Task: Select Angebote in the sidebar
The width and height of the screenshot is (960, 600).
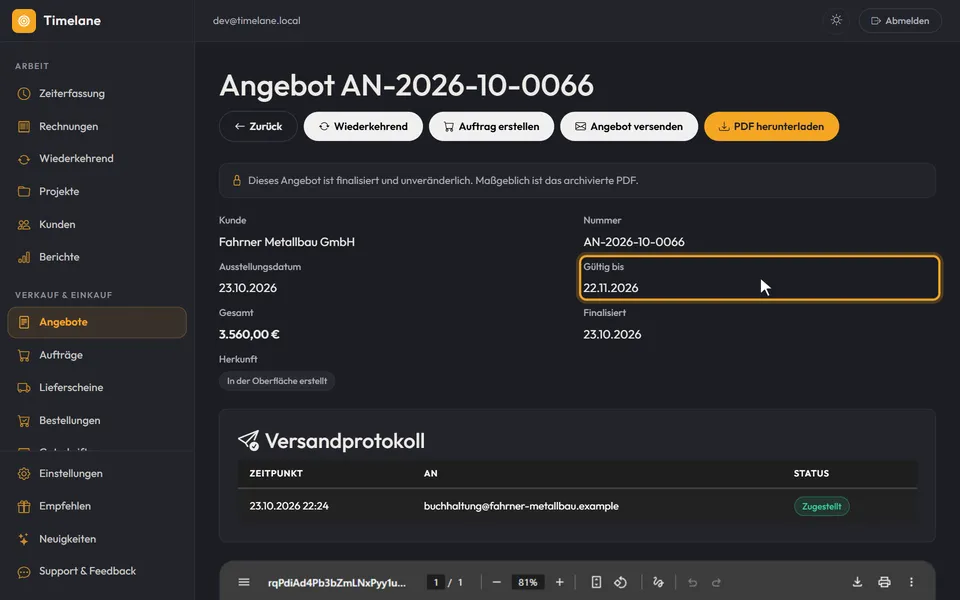Action: pos(97,322)
